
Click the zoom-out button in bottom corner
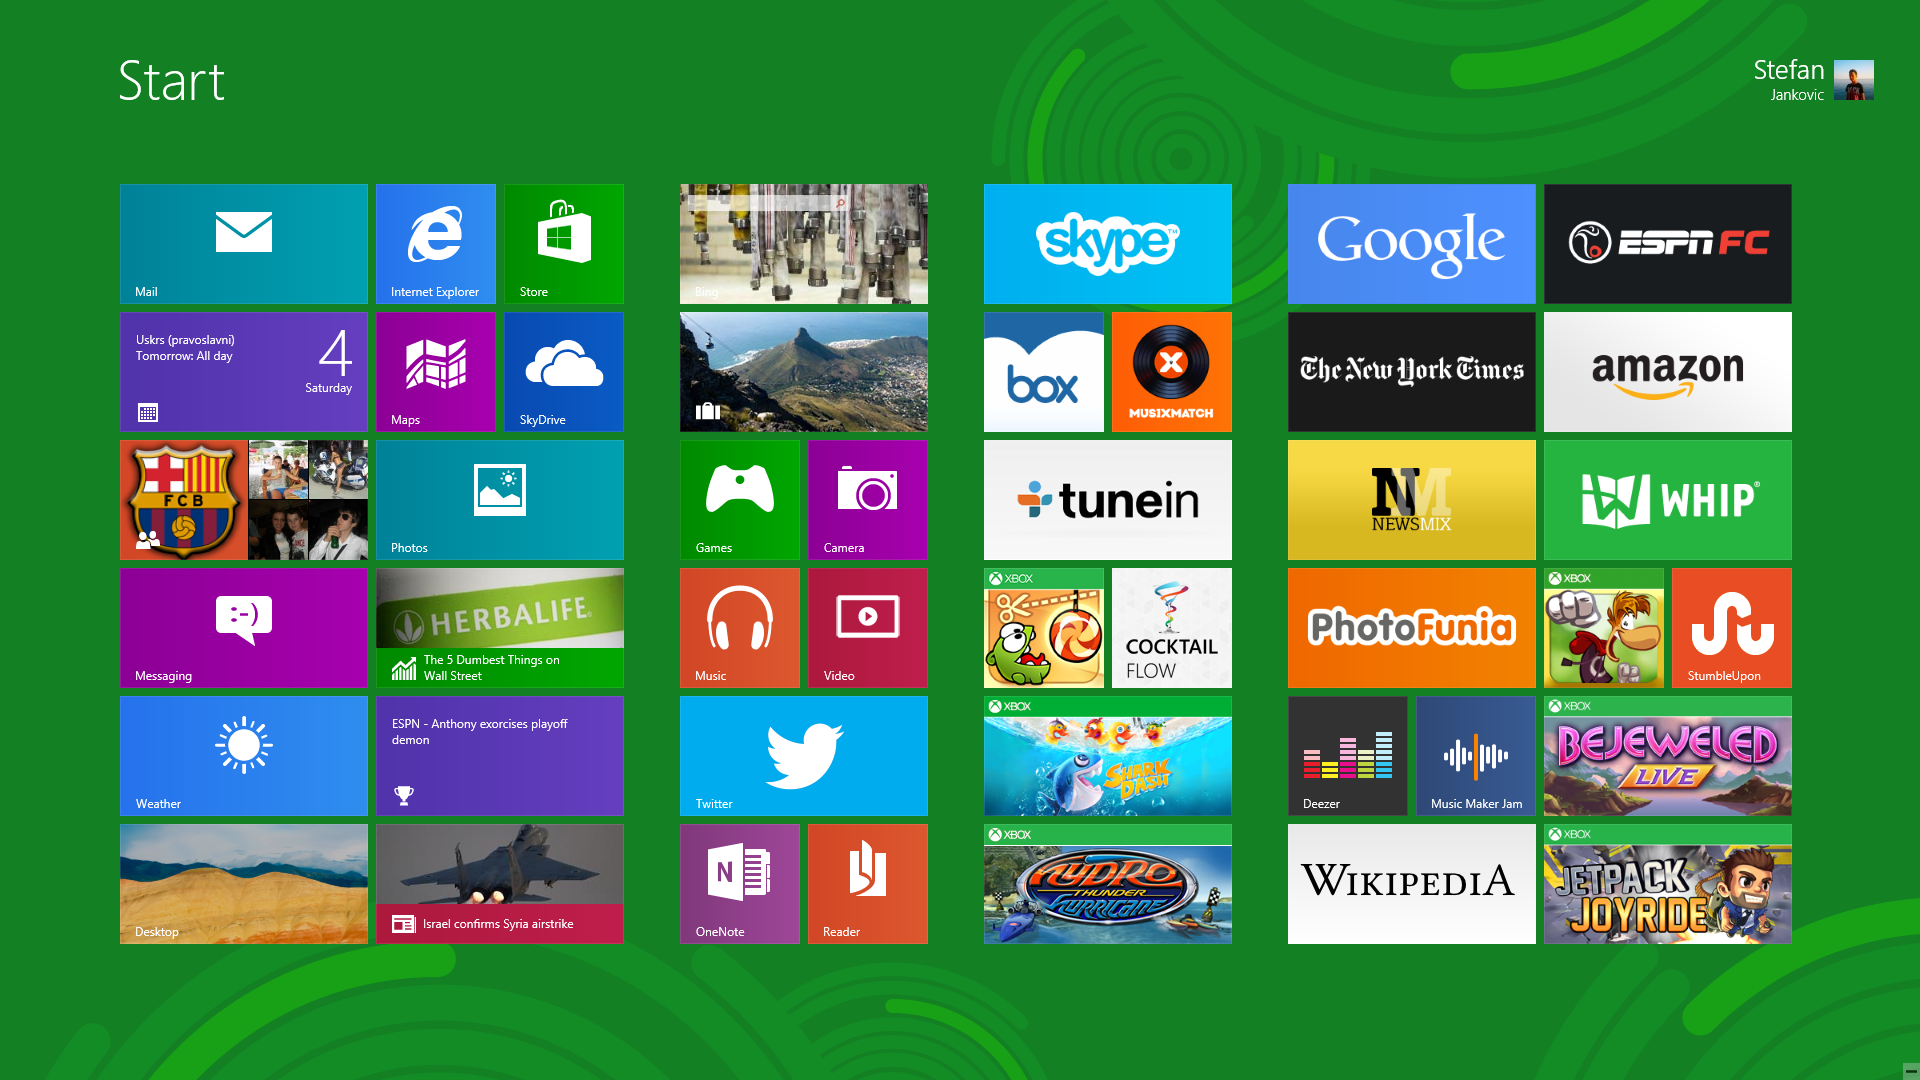coord(1910,1070)
